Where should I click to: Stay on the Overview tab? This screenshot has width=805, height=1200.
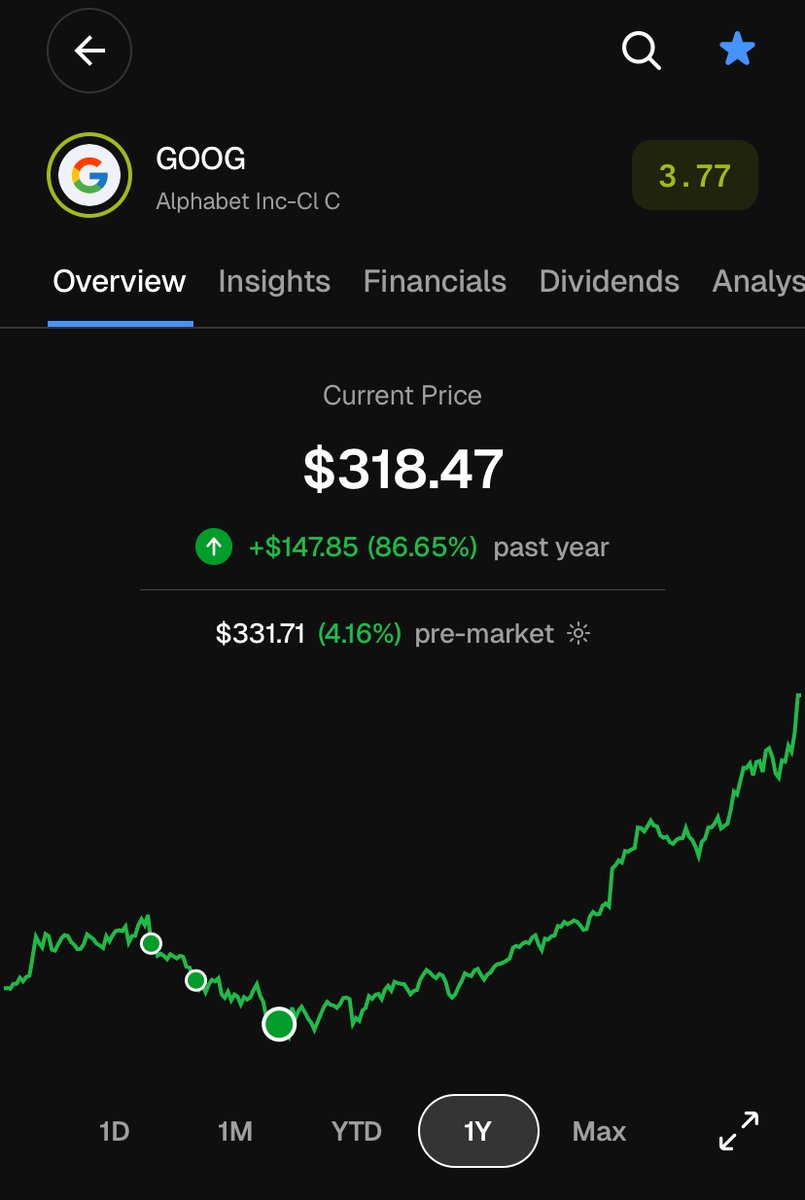[119, 281]
